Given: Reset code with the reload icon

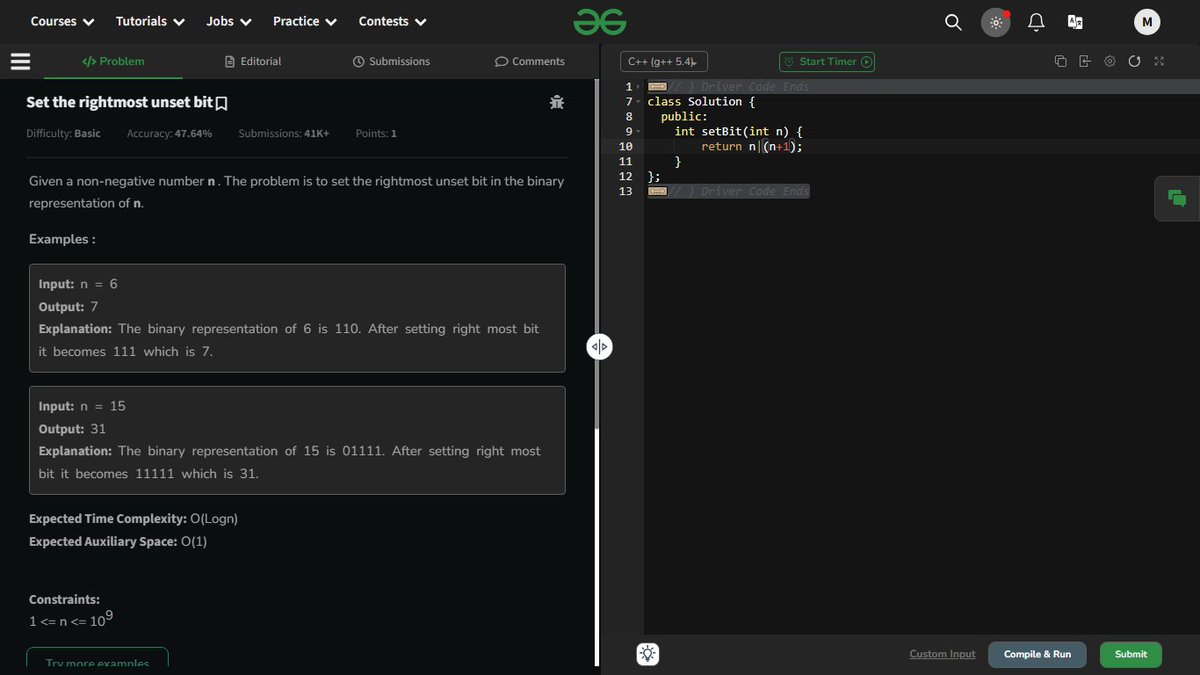Looking at the screenshot, I should coord(1134,62).
